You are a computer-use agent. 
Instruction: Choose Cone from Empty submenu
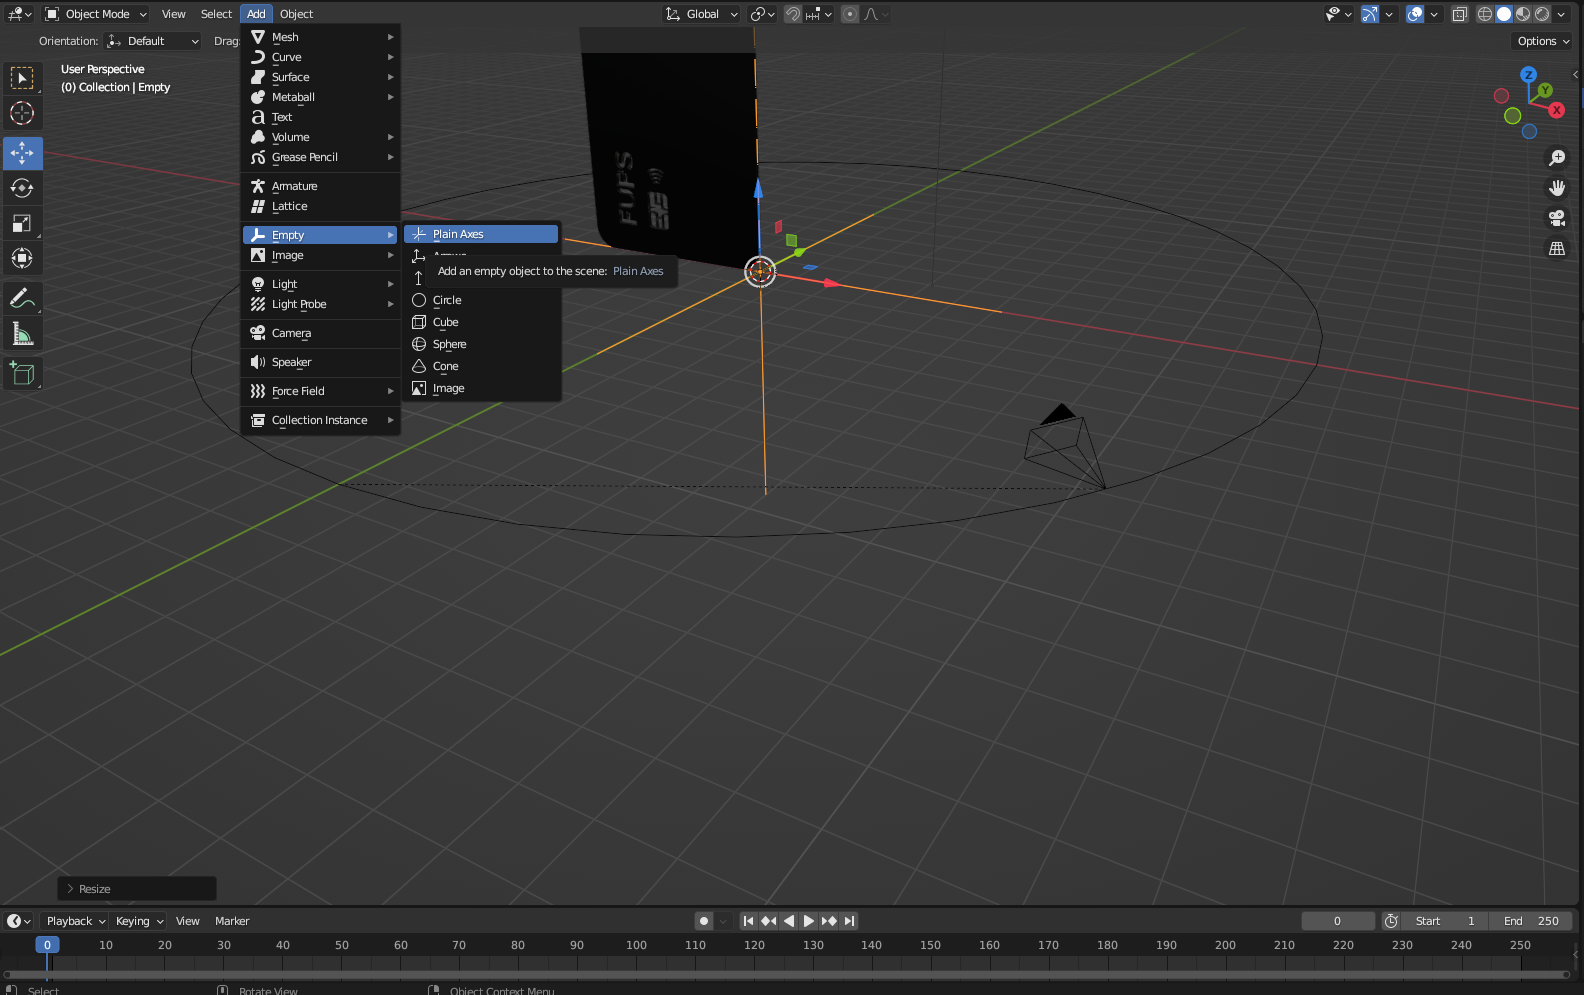pos(481,366)
